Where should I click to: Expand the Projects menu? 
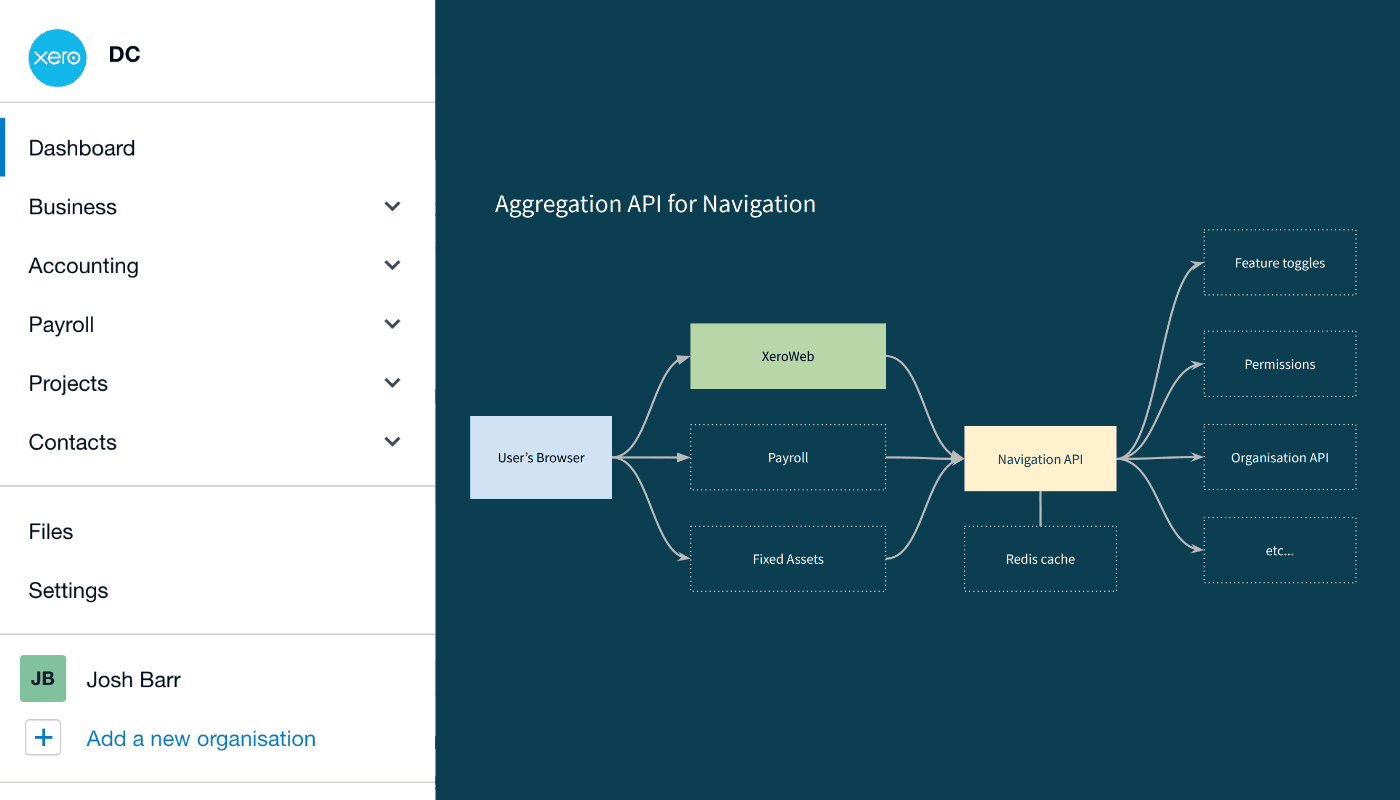[392, 383]
